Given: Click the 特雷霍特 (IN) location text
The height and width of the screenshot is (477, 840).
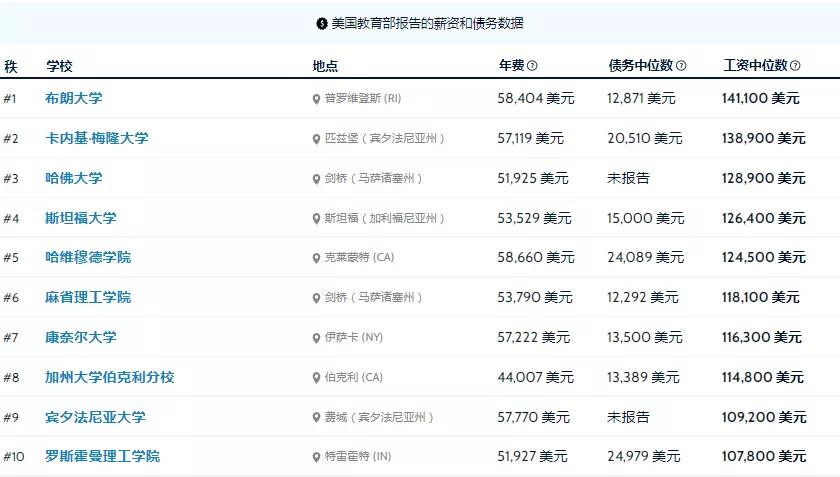Looking at the screenshot, I should tap(358, 456).
